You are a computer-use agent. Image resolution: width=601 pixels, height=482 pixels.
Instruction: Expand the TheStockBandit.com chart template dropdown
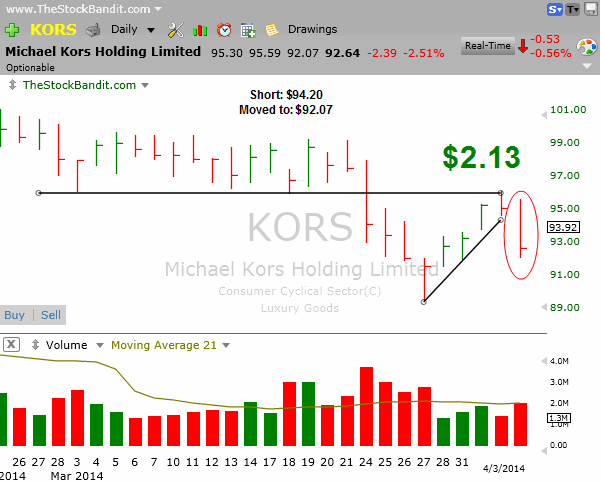pos(145,85)
